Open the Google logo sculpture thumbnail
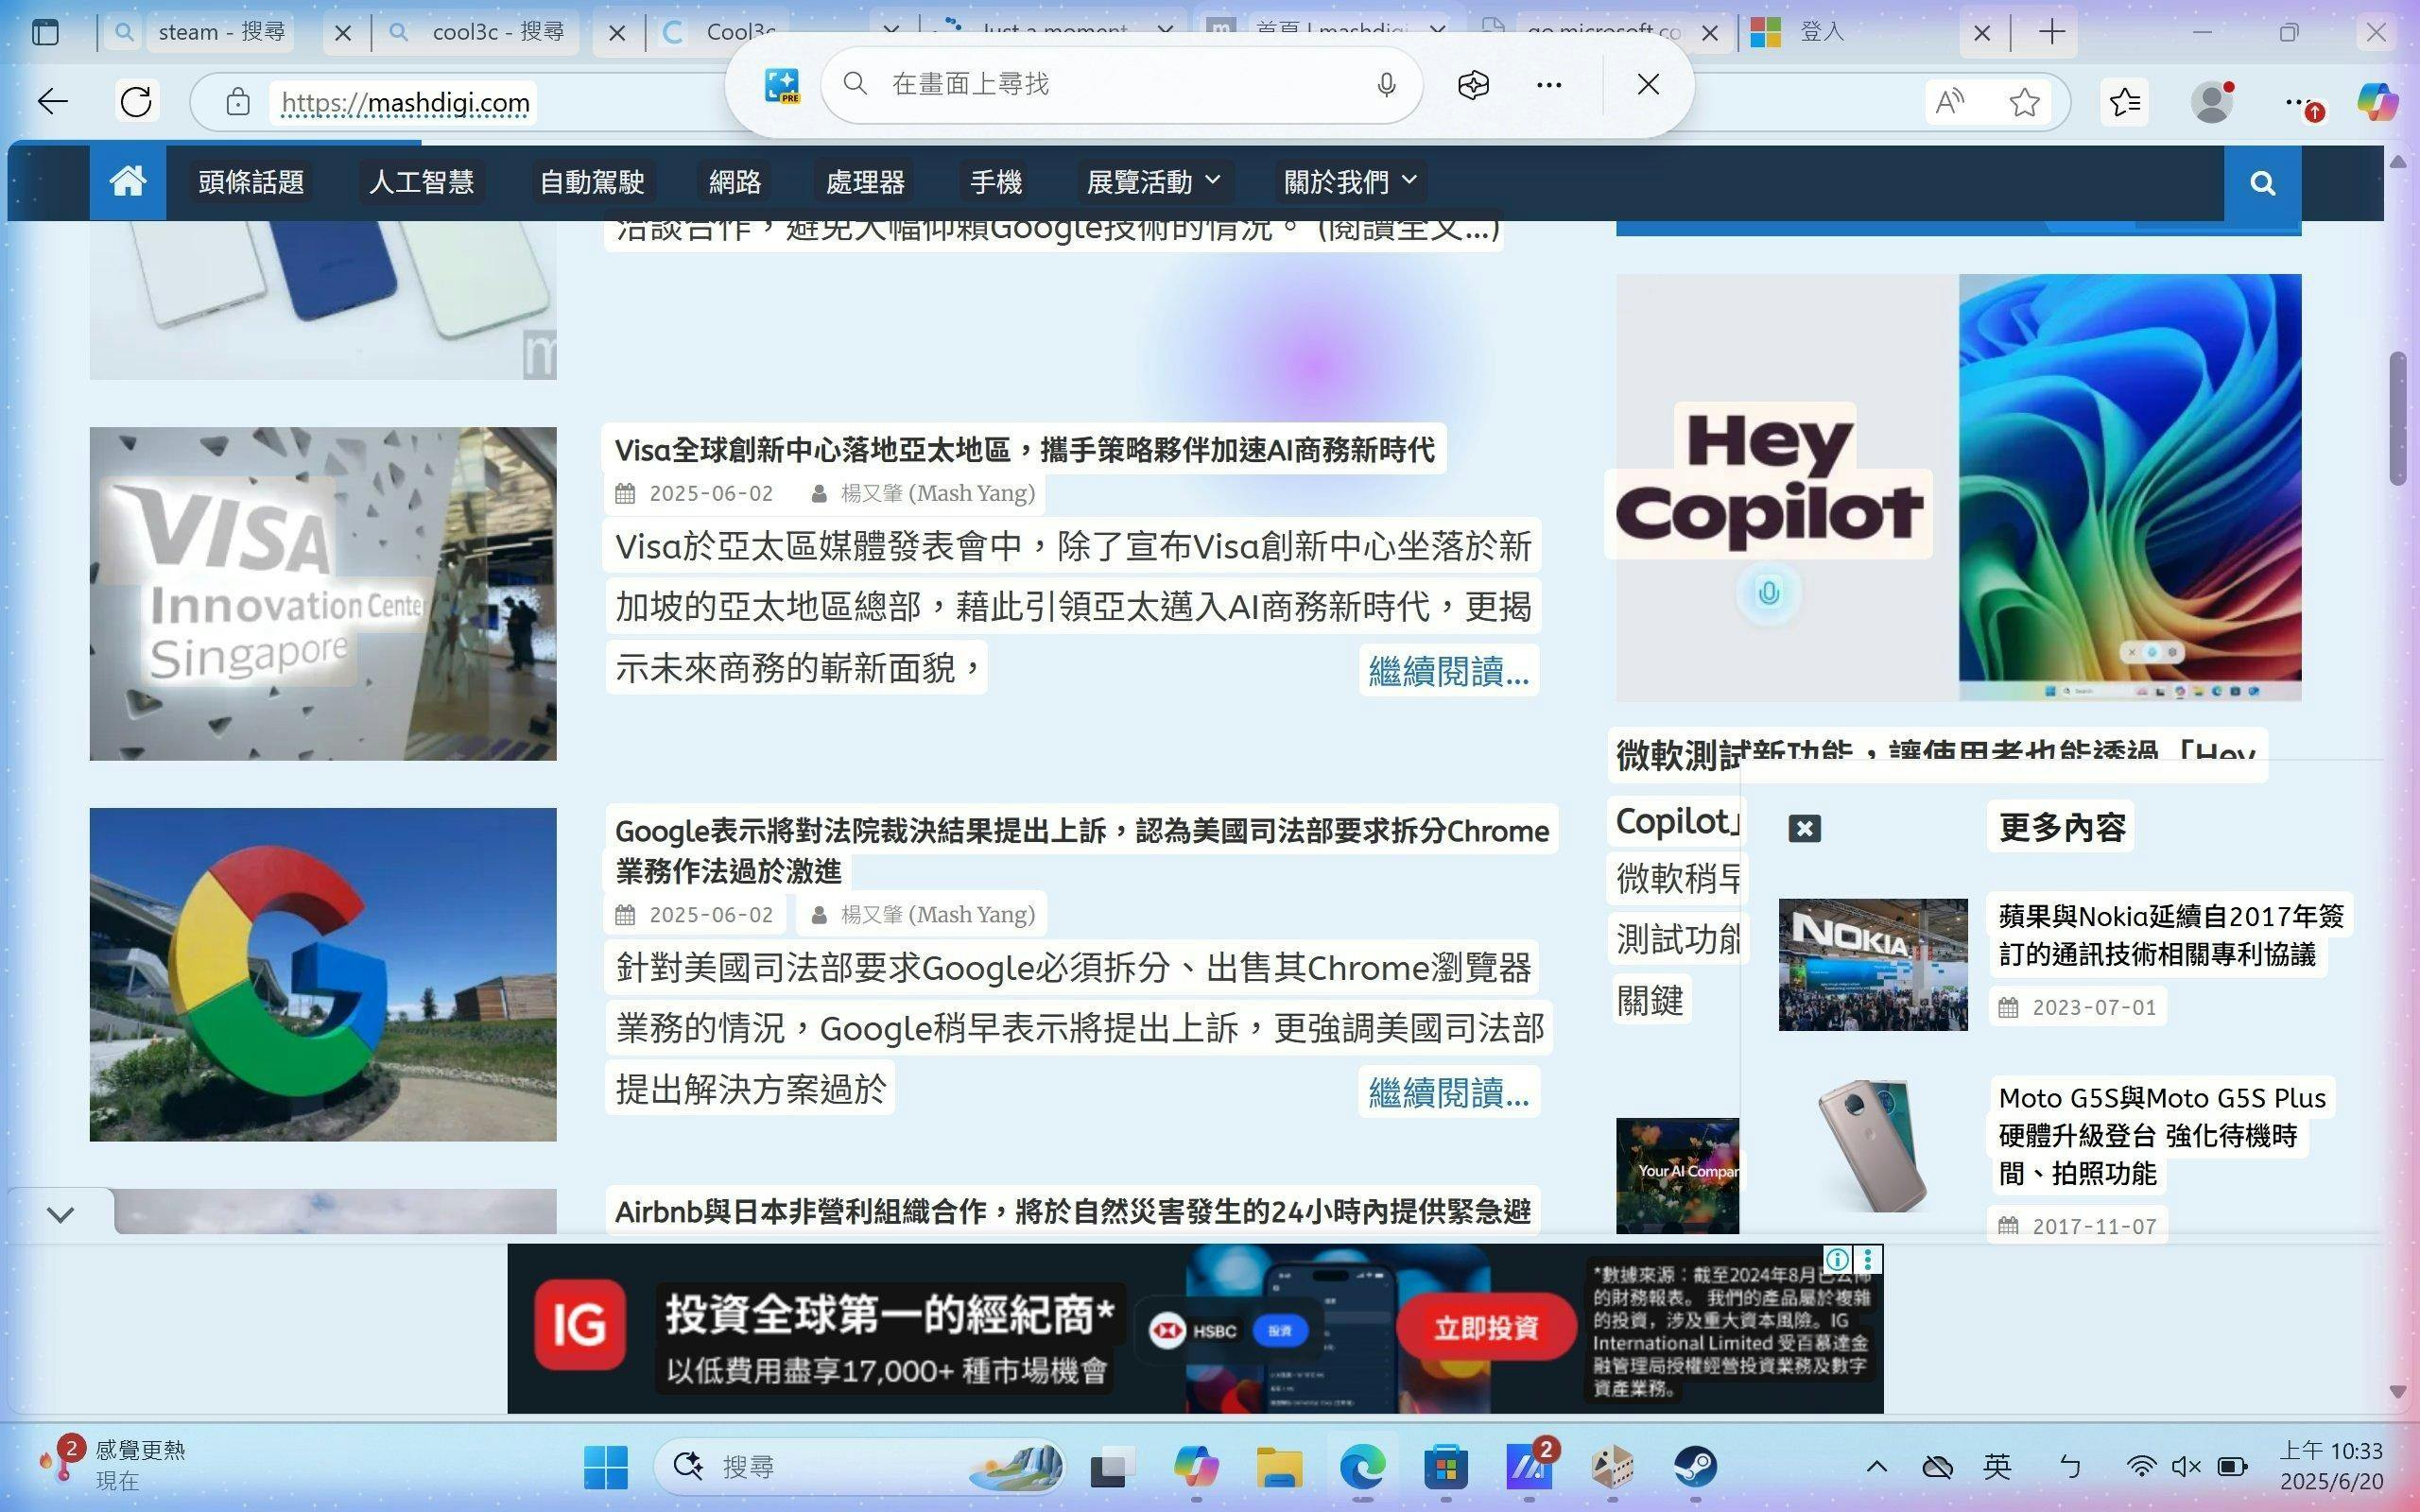Image resolution: width=2420 pixels, height=1512 pixels. (323, 974)
